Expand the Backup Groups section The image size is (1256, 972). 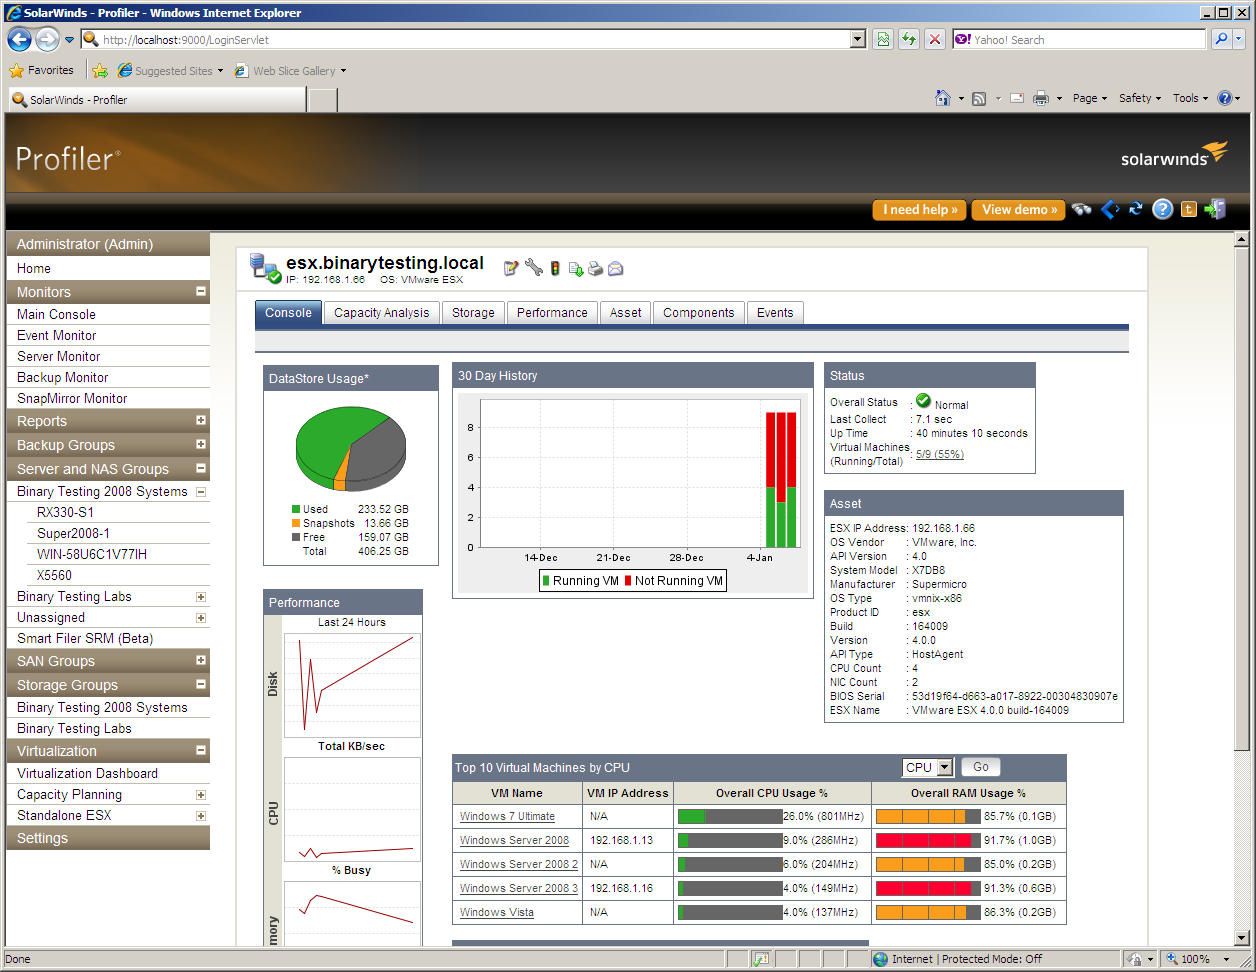(201, 445)
